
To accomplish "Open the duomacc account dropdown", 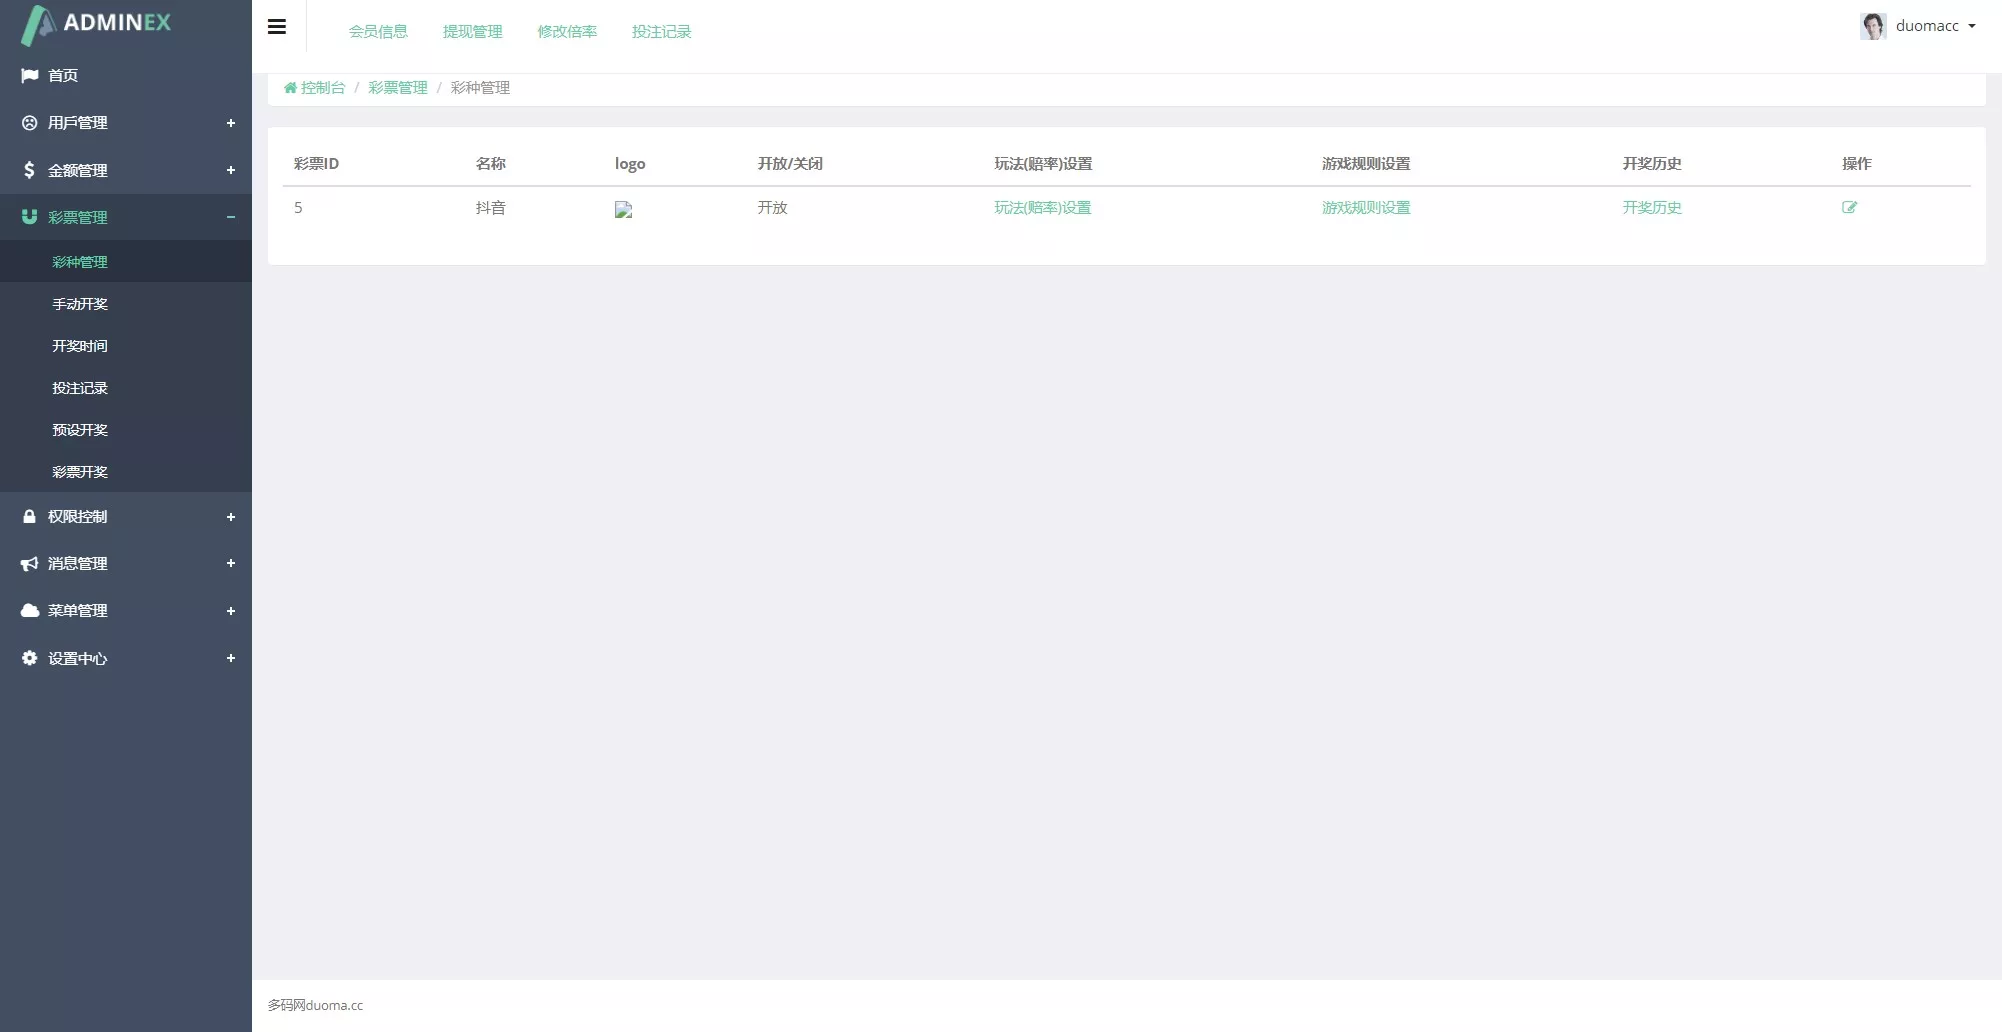I will pyautogui.click(x=1934, y=26).
